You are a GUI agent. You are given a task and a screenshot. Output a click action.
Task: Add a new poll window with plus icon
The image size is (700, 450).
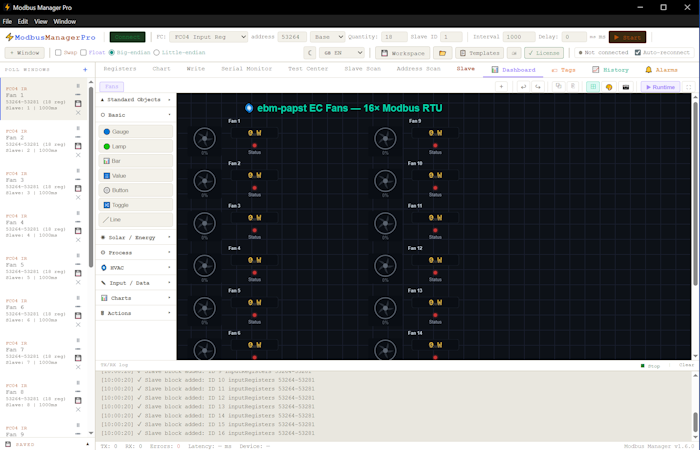coord(85,69)
